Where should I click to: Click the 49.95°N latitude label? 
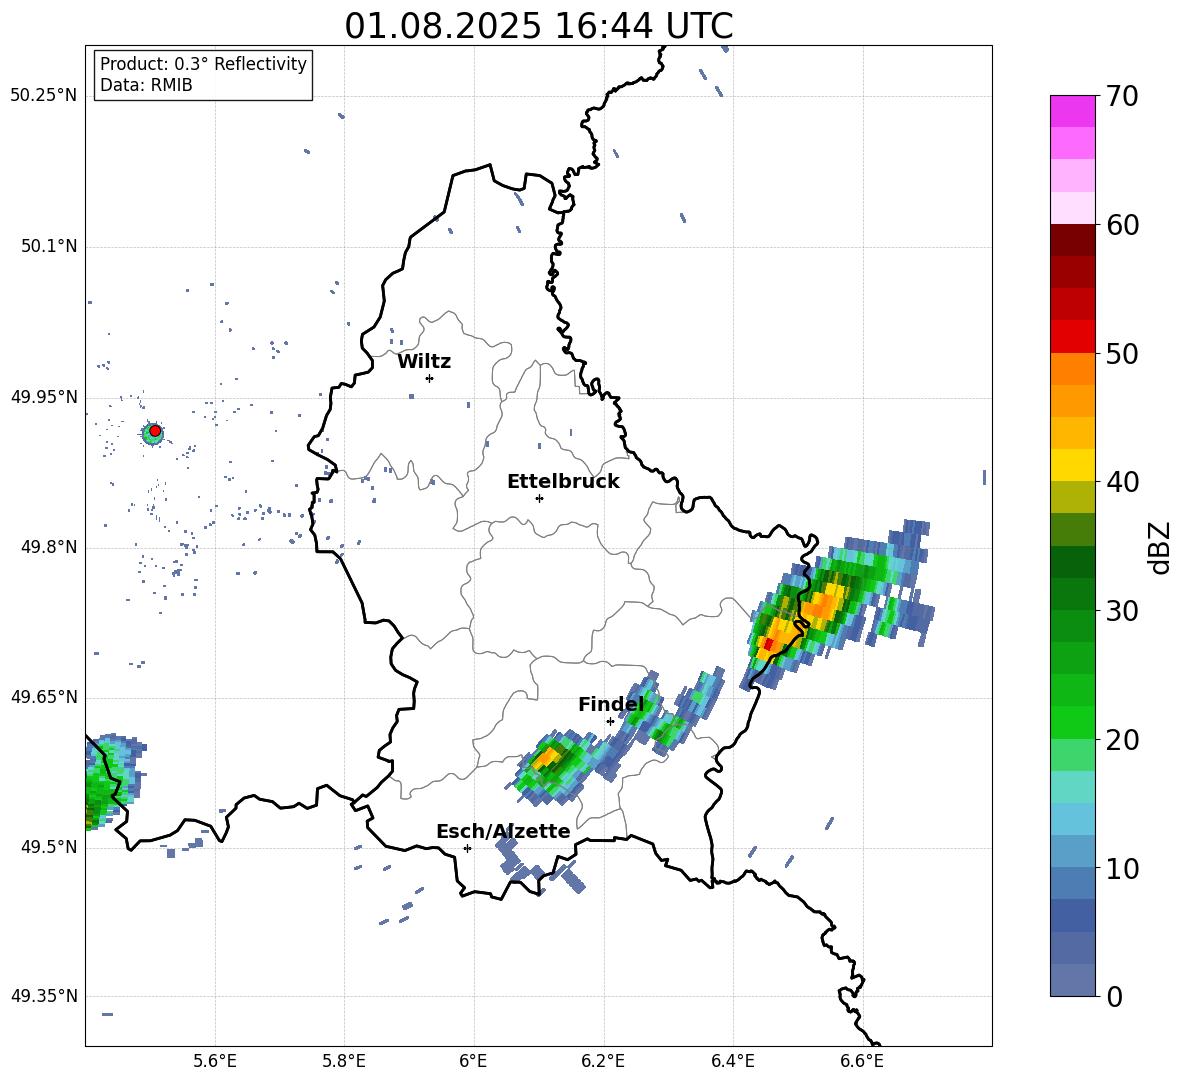[43, 396]
